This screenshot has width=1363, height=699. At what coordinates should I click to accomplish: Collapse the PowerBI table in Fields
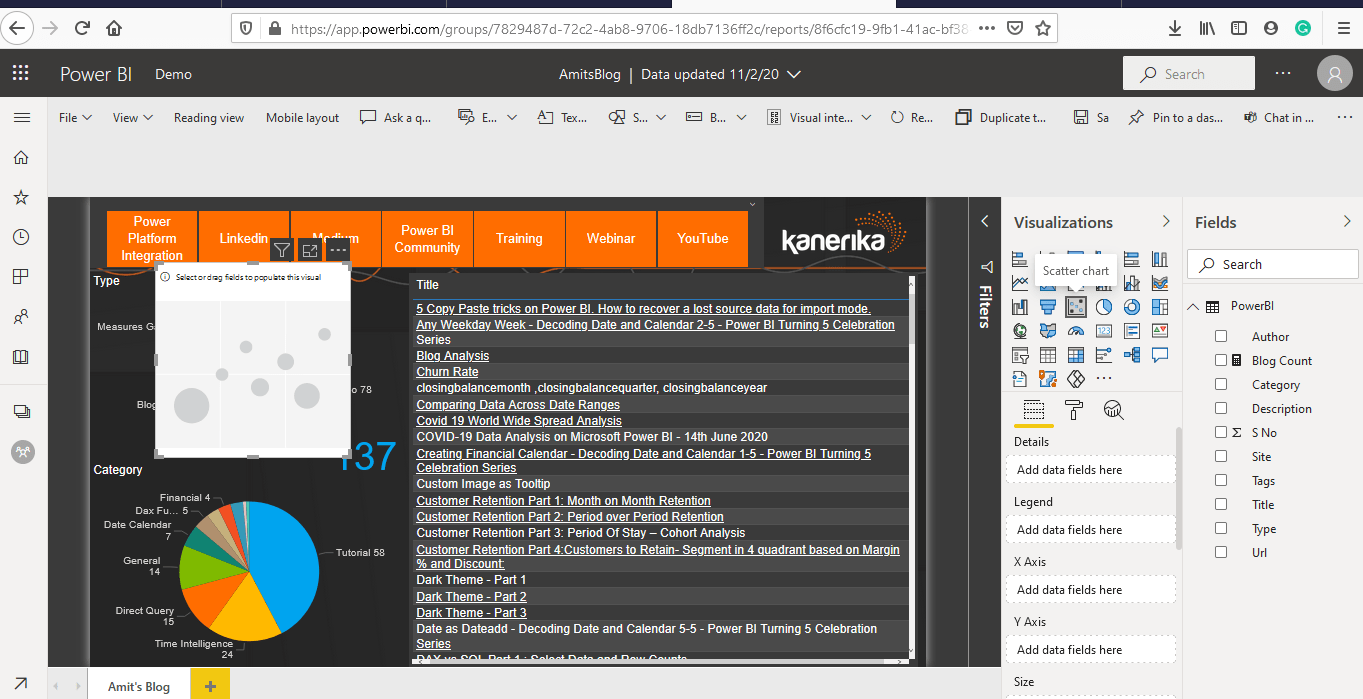(x=1193, y=307)
